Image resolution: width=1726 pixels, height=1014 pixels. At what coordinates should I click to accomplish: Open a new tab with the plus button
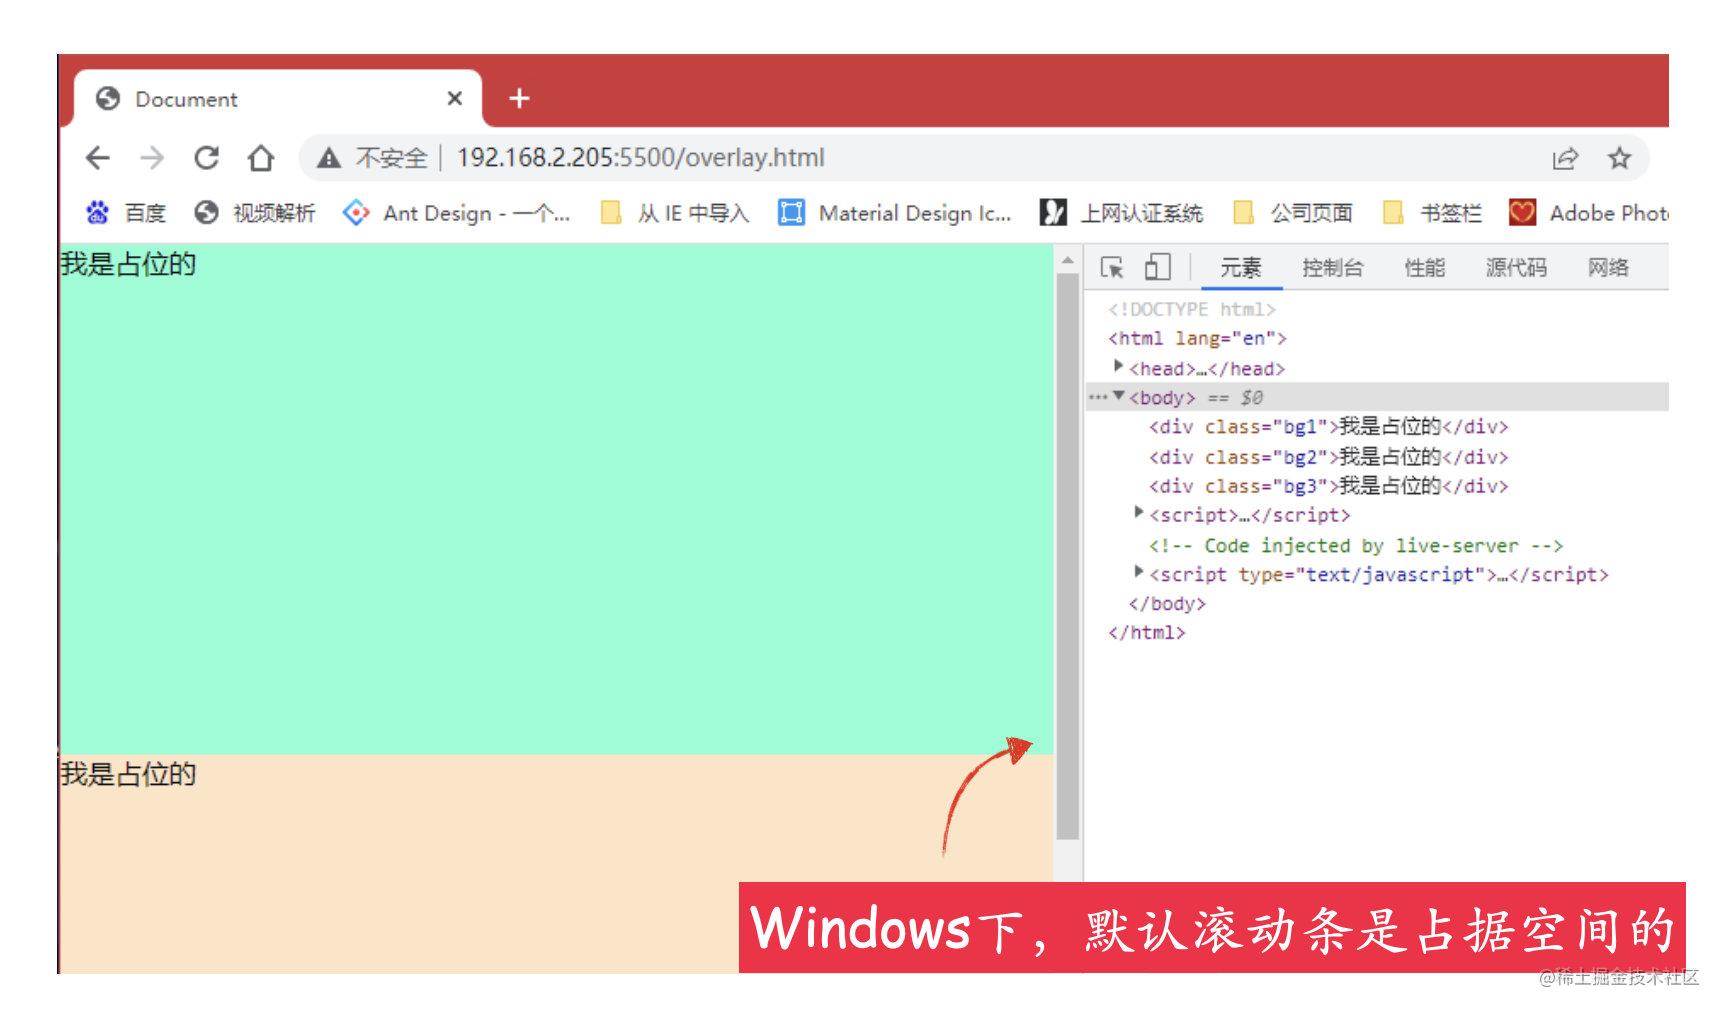(x=519, y=98)
